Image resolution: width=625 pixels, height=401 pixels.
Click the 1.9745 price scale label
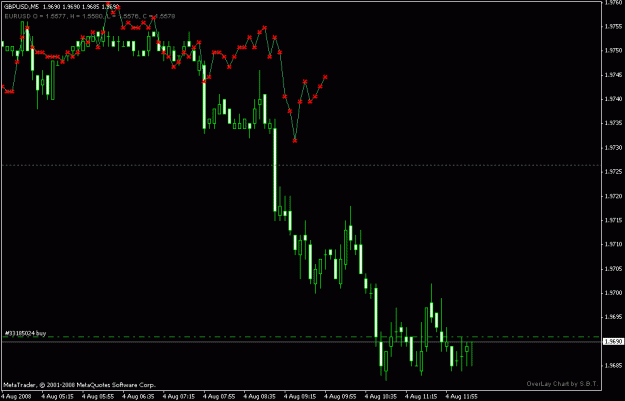coord(613,75)
